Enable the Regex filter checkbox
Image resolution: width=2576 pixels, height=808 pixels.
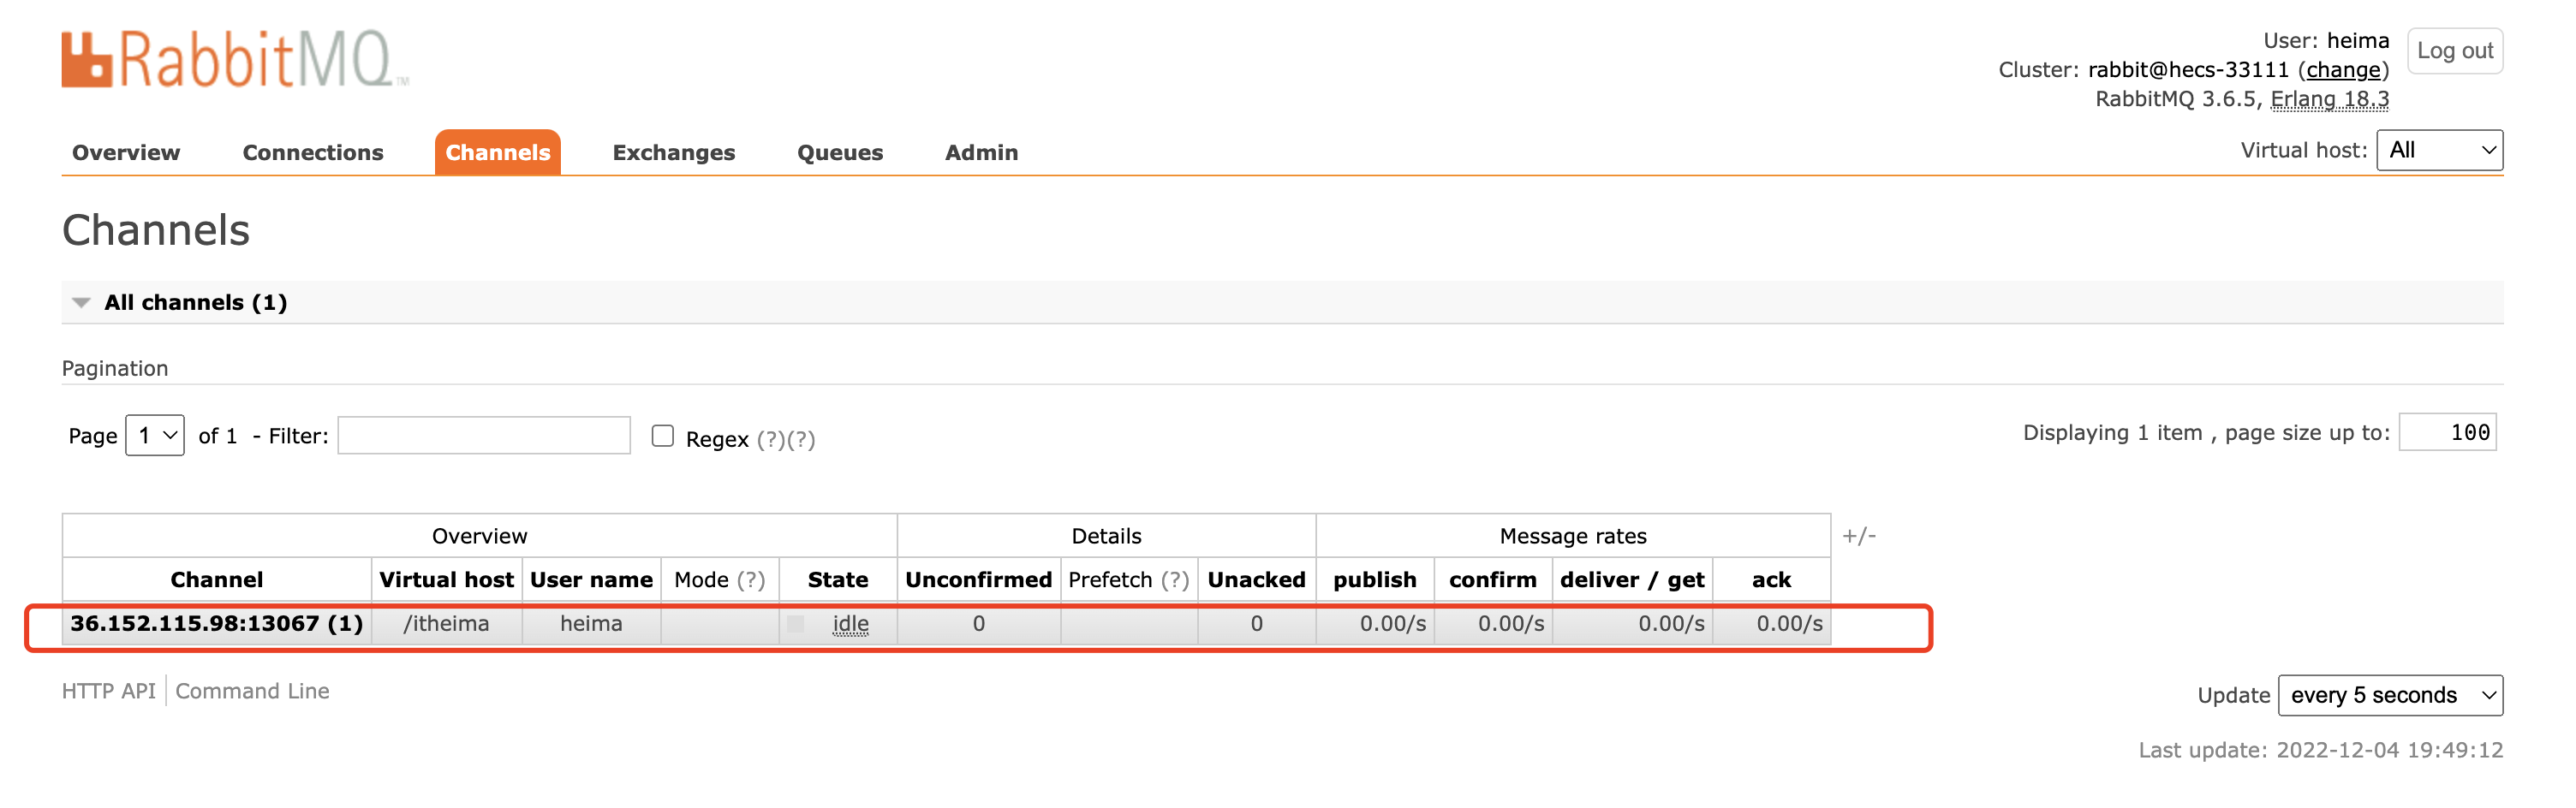[662, 436]
